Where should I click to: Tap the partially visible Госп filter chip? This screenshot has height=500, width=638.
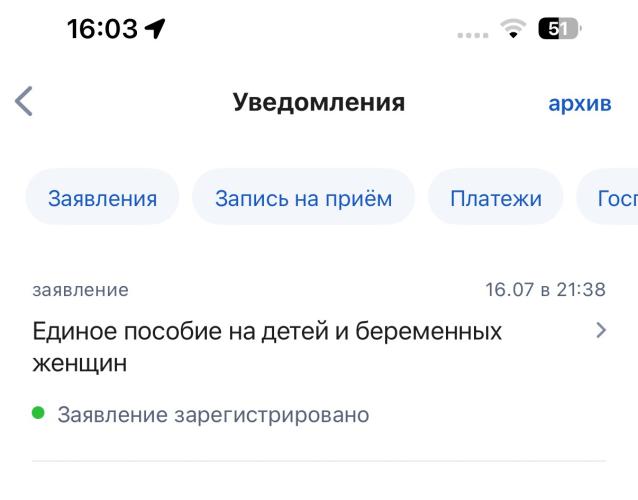coord(608,198)
